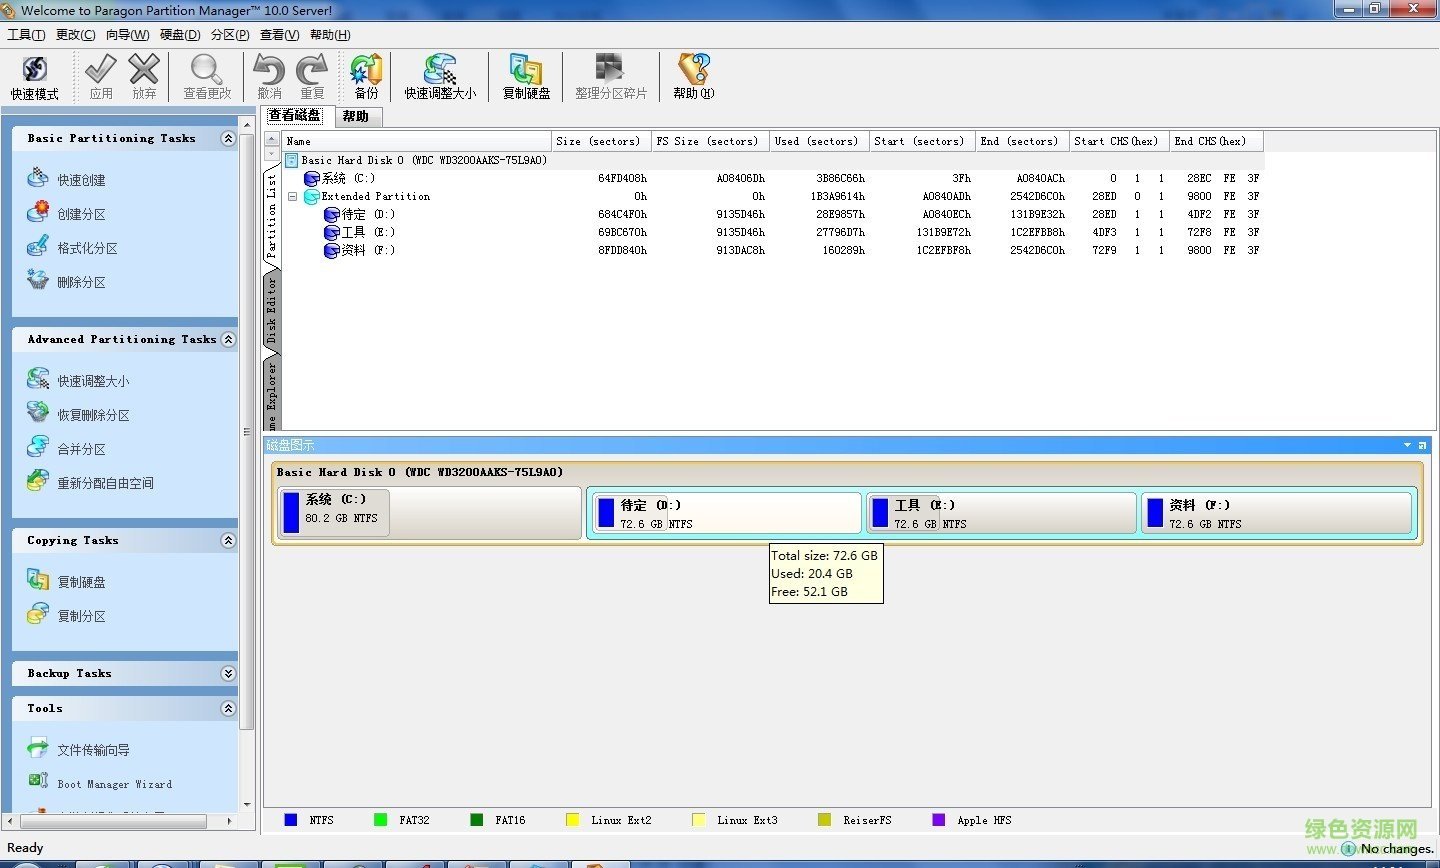This screenshot has height=868, width=1440.
Task: Open the 硬盘 menu
Action: [180, 34]
